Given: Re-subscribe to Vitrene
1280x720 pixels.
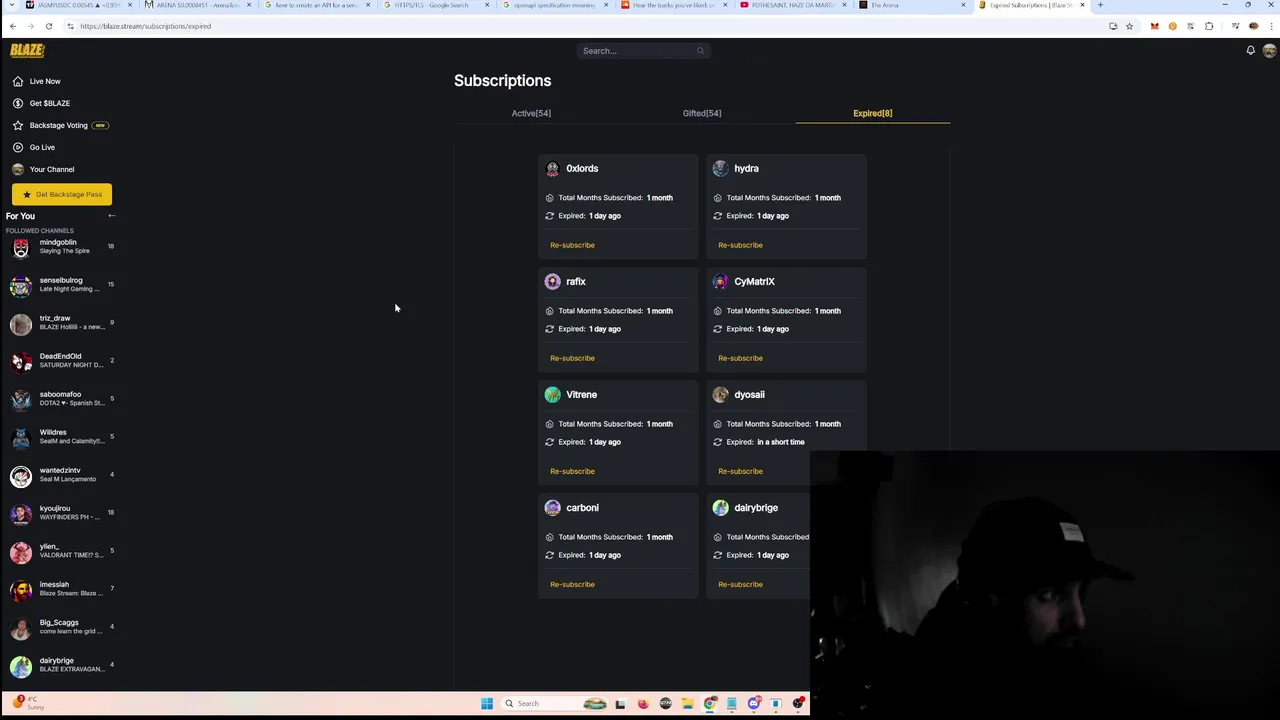Looking at the screenshot, I should tap(572, 471).
